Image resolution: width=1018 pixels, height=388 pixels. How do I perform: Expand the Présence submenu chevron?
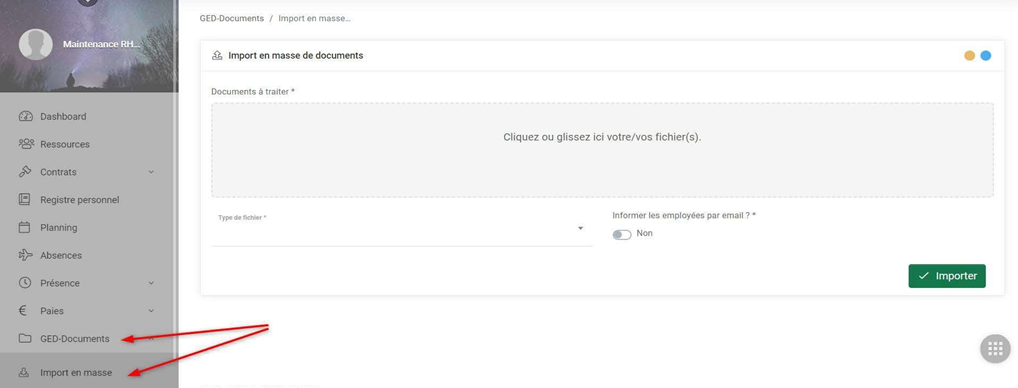coord(151,283)
